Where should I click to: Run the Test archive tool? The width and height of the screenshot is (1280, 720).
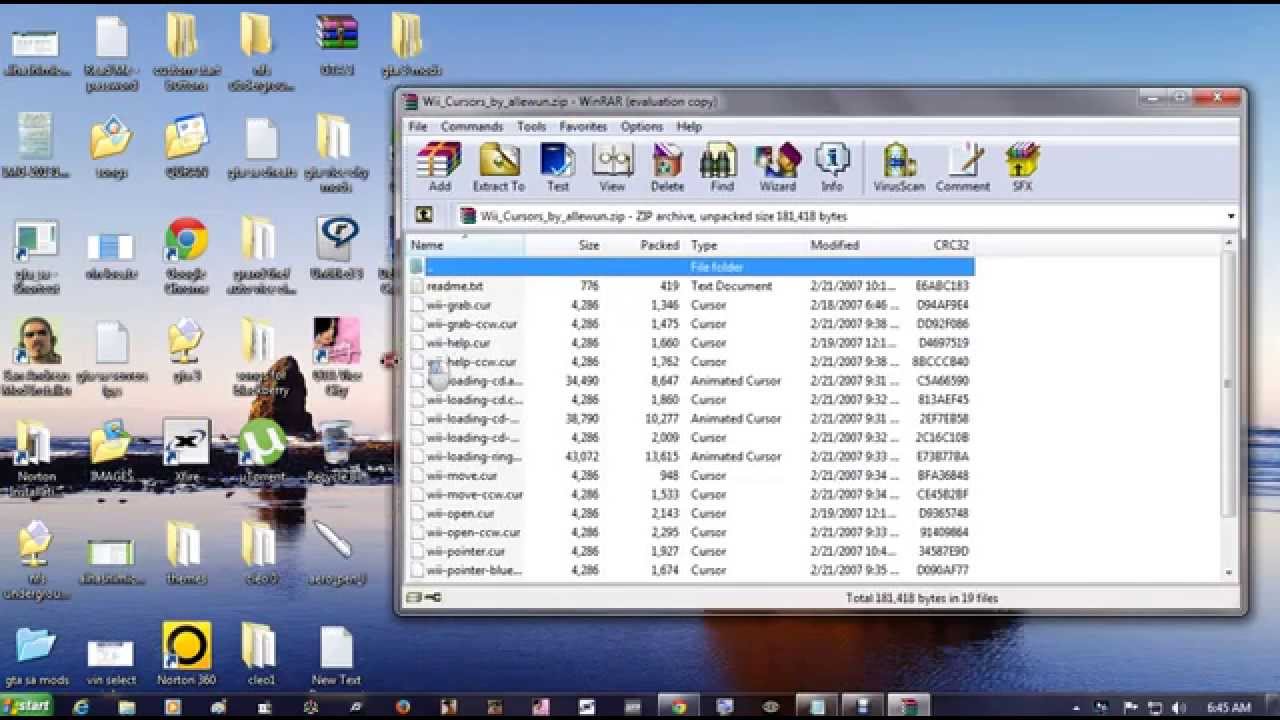click(557, 167)
